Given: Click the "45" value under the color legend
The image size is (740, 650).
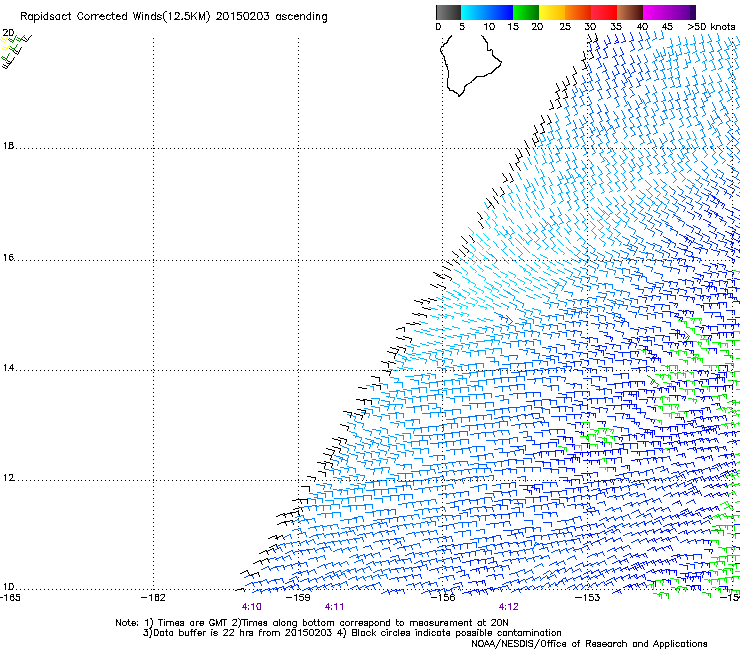Looking at the screenshot, I should tap(667, 27).
